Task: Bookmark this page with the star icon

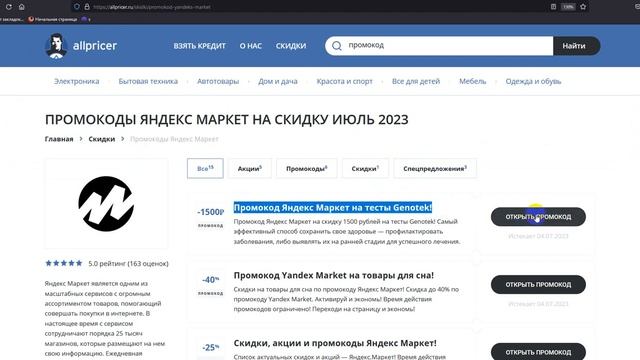Action: [583, 7]
